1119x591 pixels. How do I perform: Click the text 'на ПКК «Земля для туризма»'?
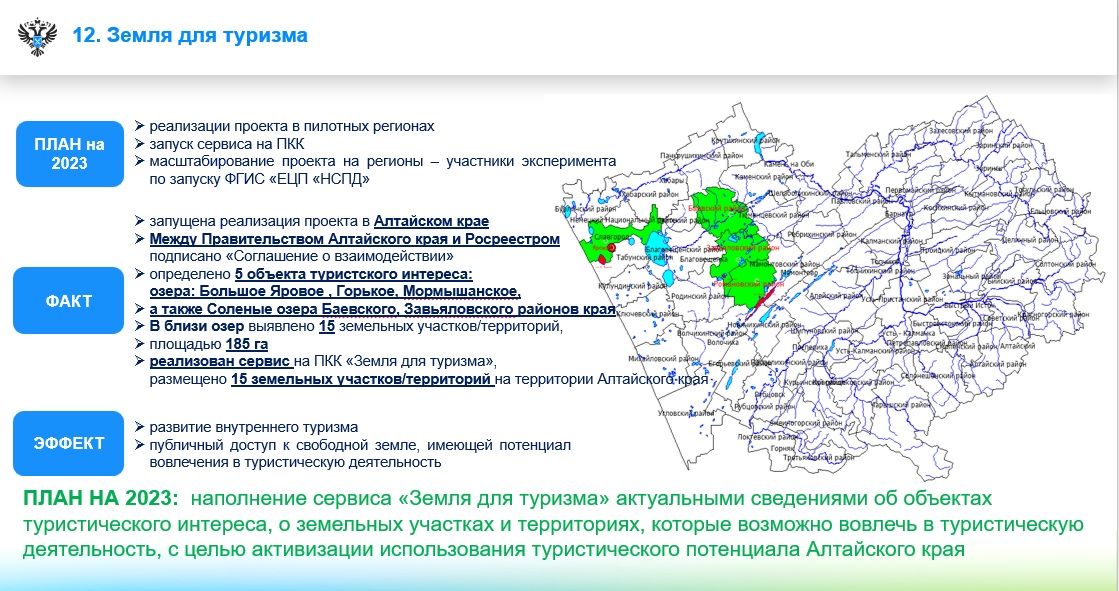[x=395, y=361]
